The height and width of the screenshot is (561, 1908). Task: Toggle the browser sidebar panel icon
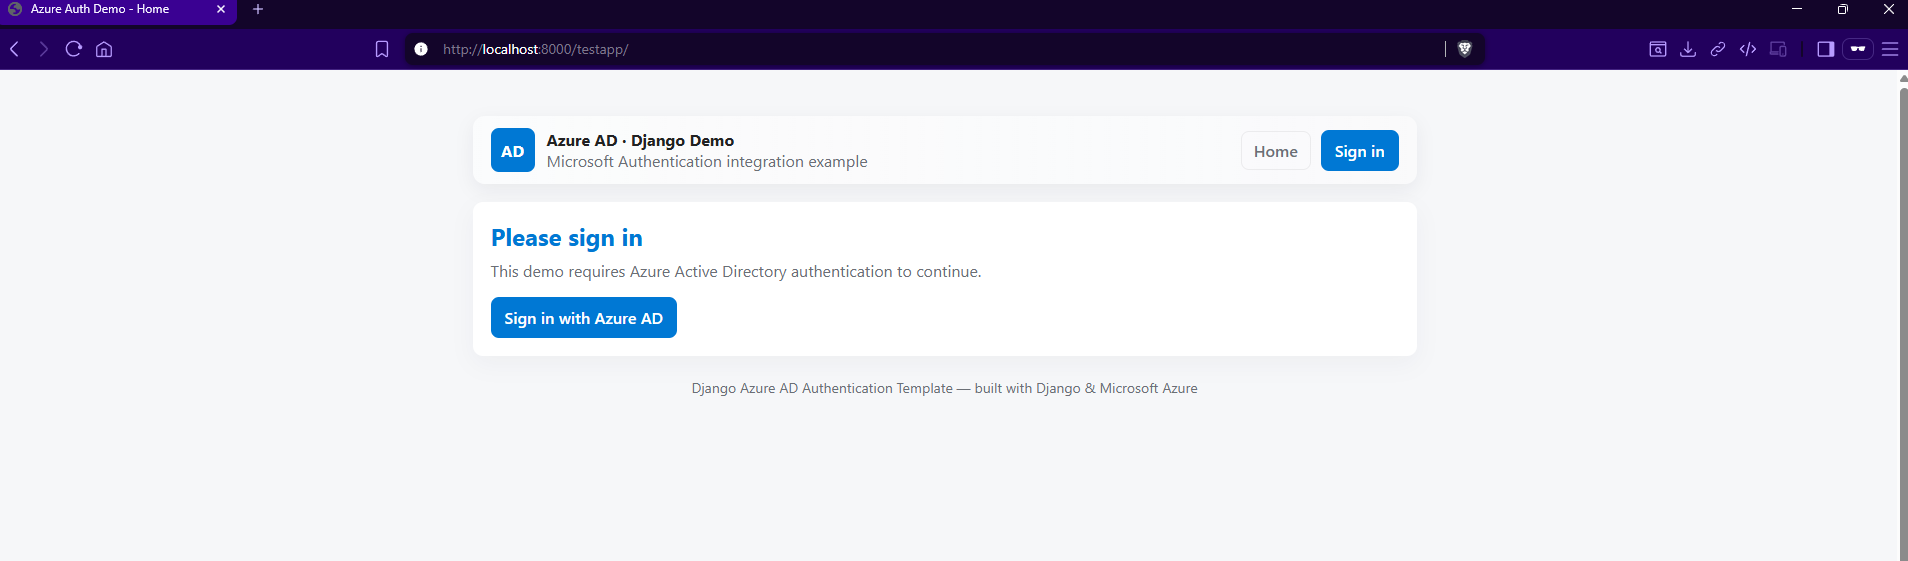(1825, 49)
